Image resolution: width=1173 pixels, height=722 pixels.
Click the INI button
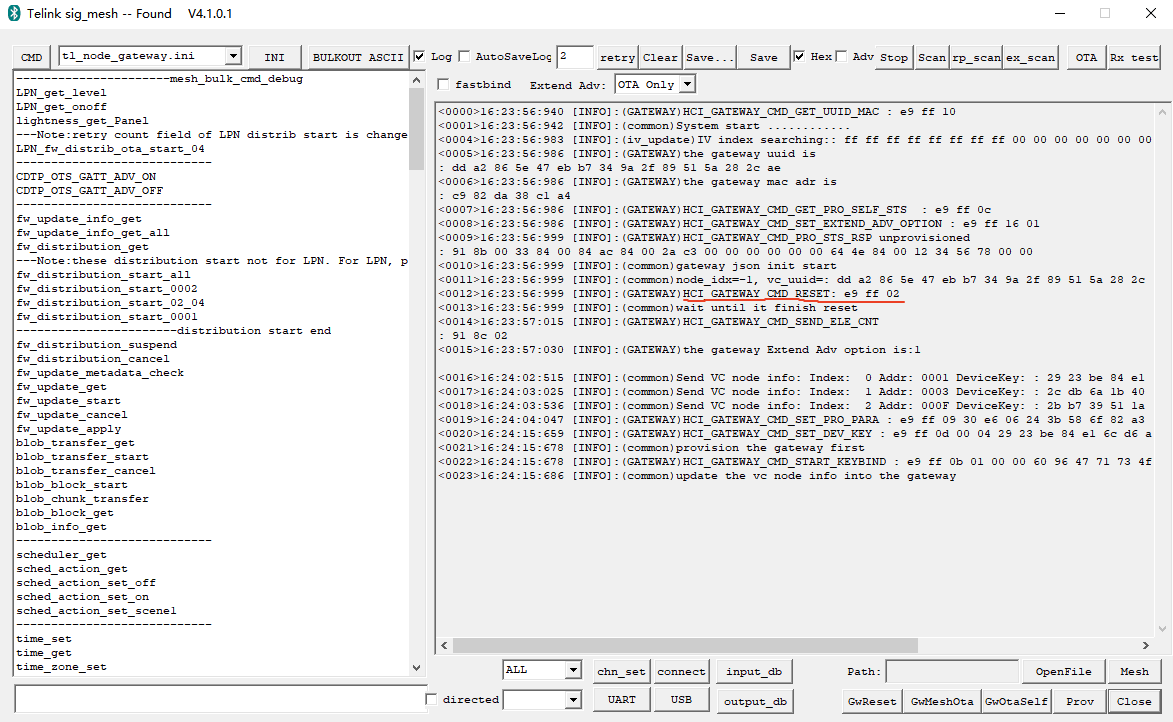(x=274, y=58)
